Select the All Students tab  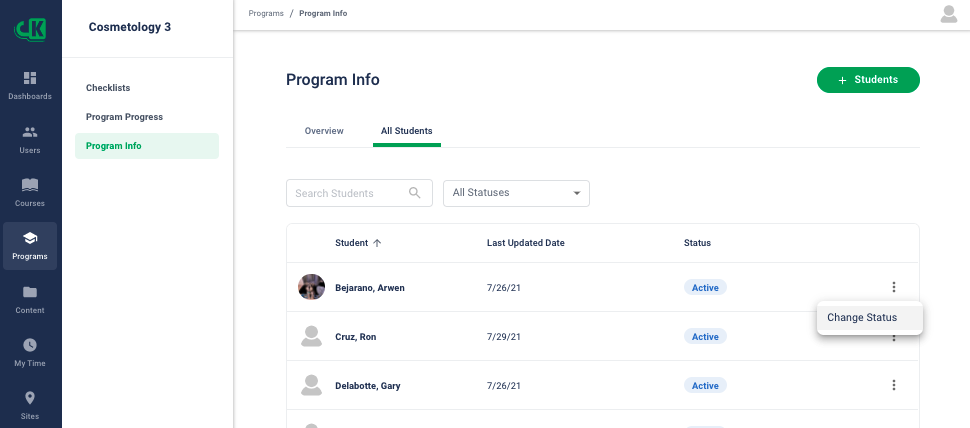pos(406,131)
